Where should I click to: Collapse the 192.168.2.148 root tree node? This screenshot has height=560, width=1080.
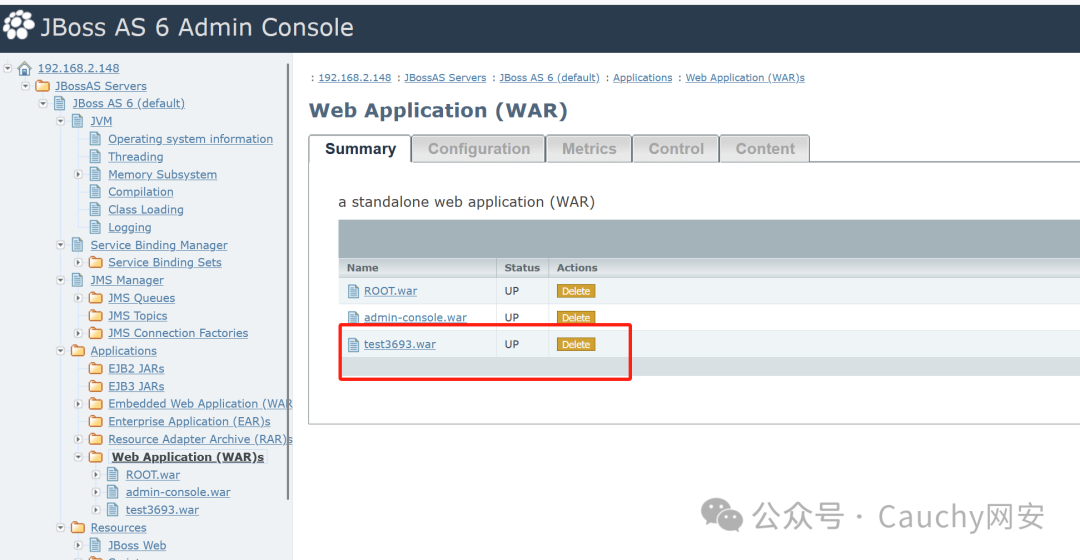(x=8, y=68)
